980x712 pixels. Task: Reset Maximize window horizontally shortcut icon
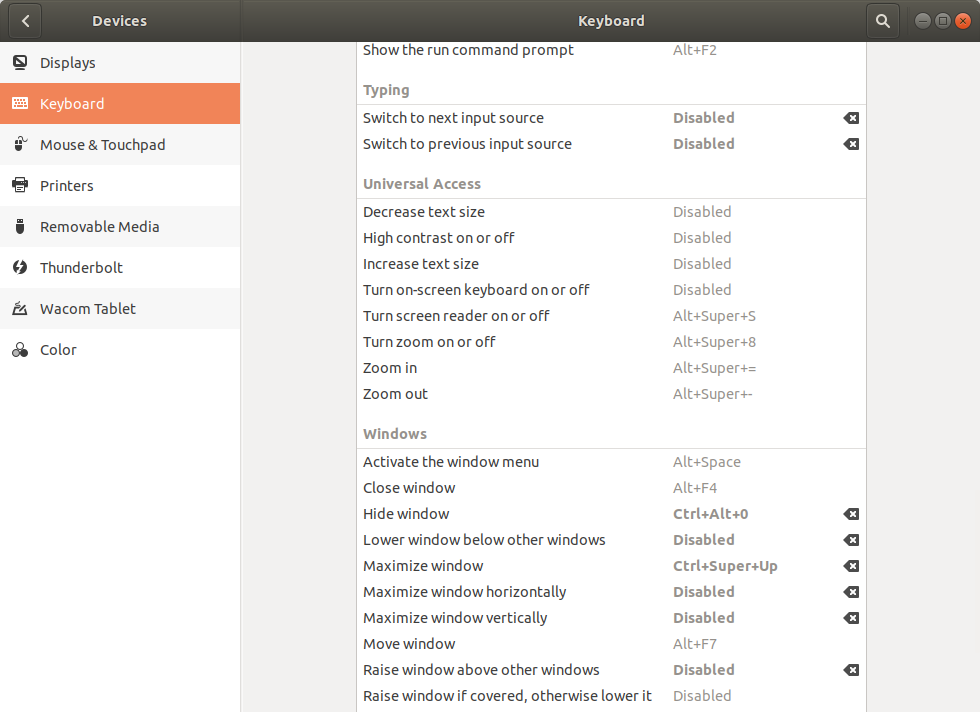tap(851, 592)
